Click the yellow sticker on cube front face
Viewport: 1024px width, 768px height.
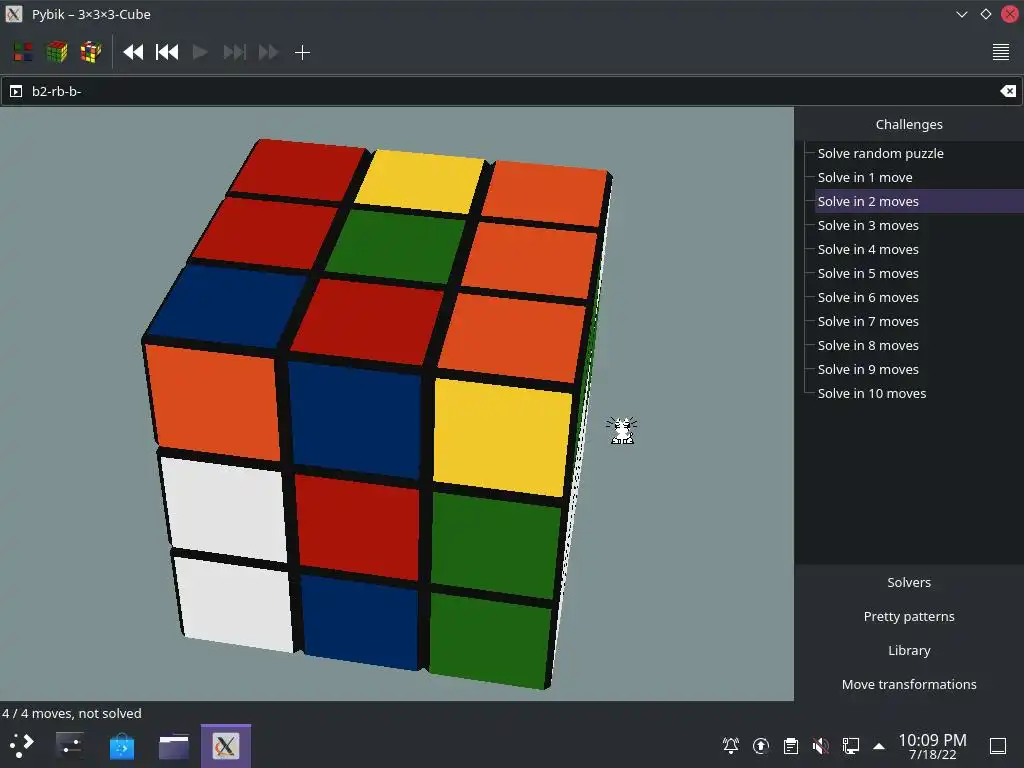[502, 436]
